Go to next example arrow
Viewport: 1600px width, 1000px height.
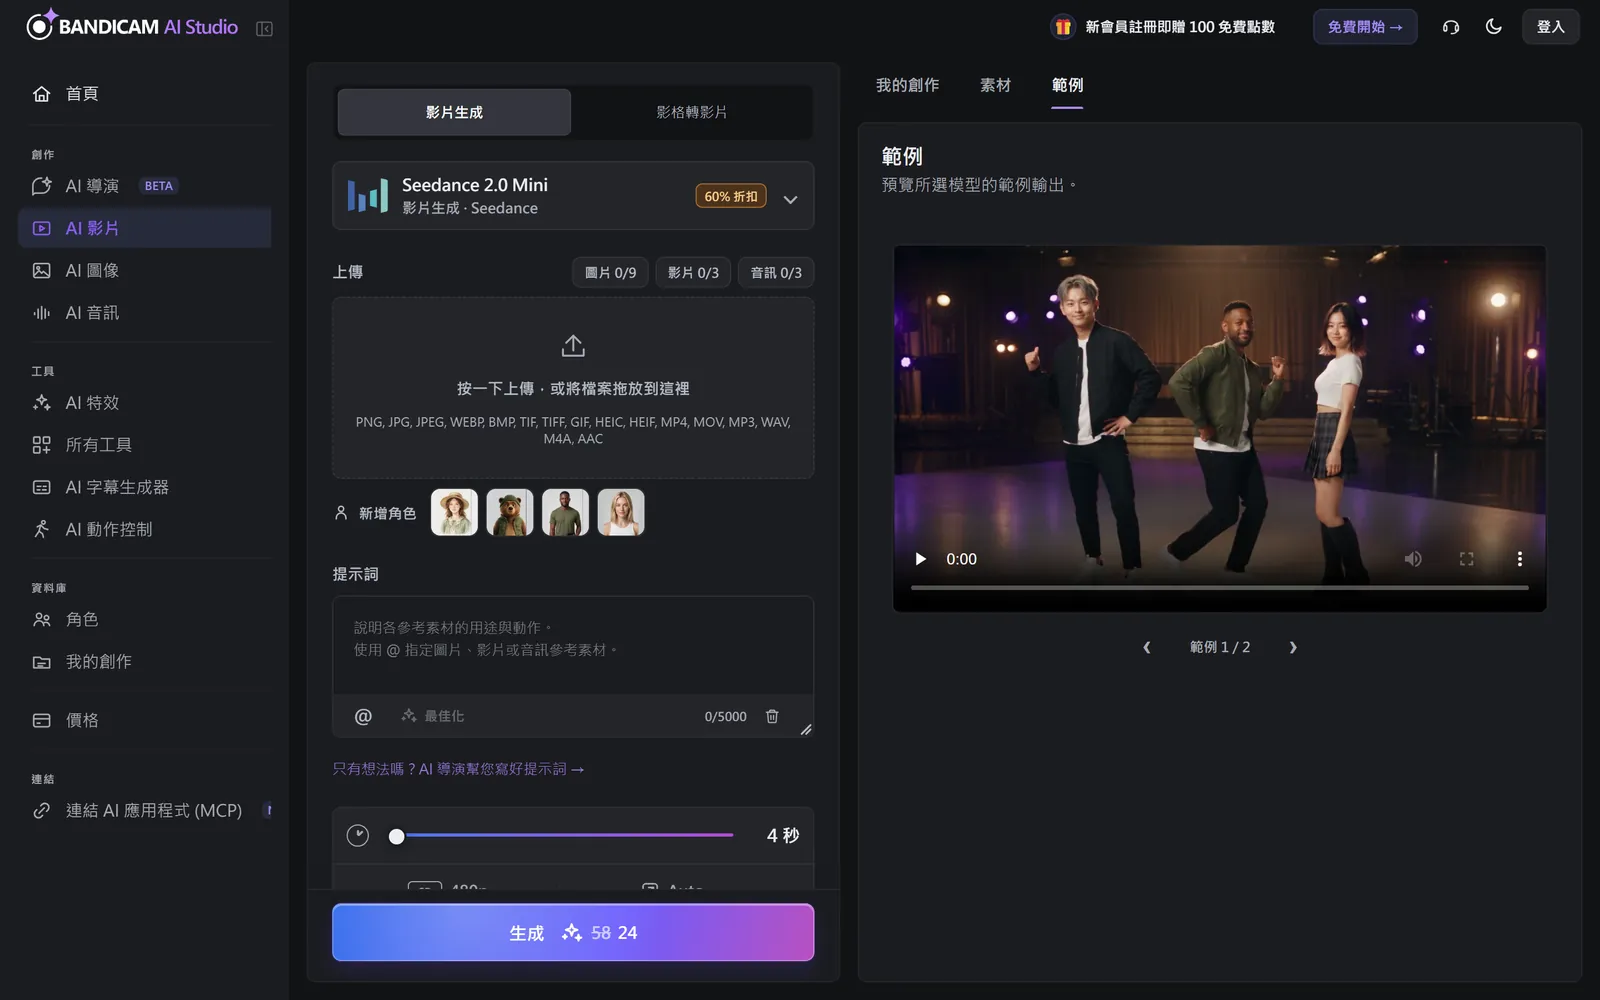click(x=1293, y=647)
